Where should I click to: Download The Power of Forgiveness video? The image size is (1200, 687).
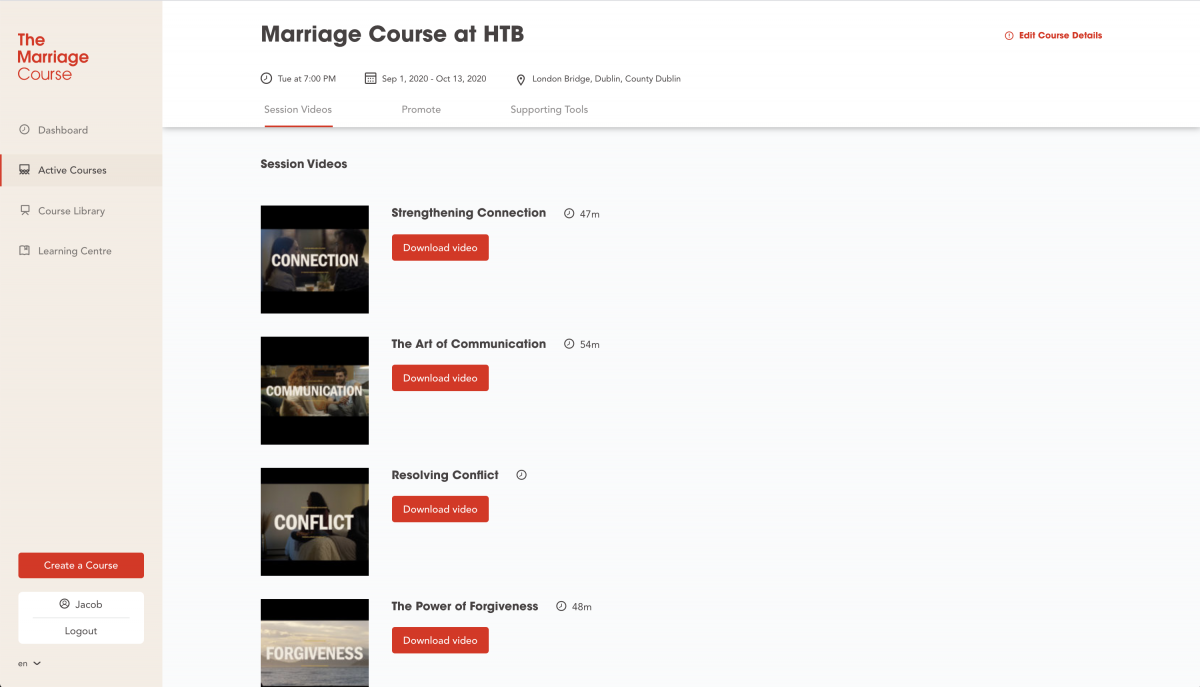pyautogui.click(x=440, y=640)
